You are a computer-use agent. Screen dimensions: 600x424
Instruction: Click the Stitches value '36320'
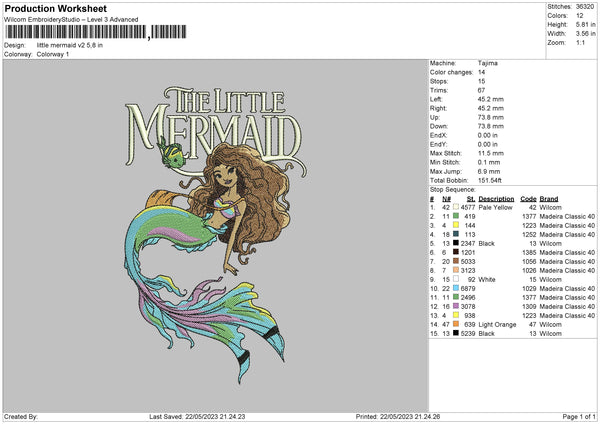585,7
